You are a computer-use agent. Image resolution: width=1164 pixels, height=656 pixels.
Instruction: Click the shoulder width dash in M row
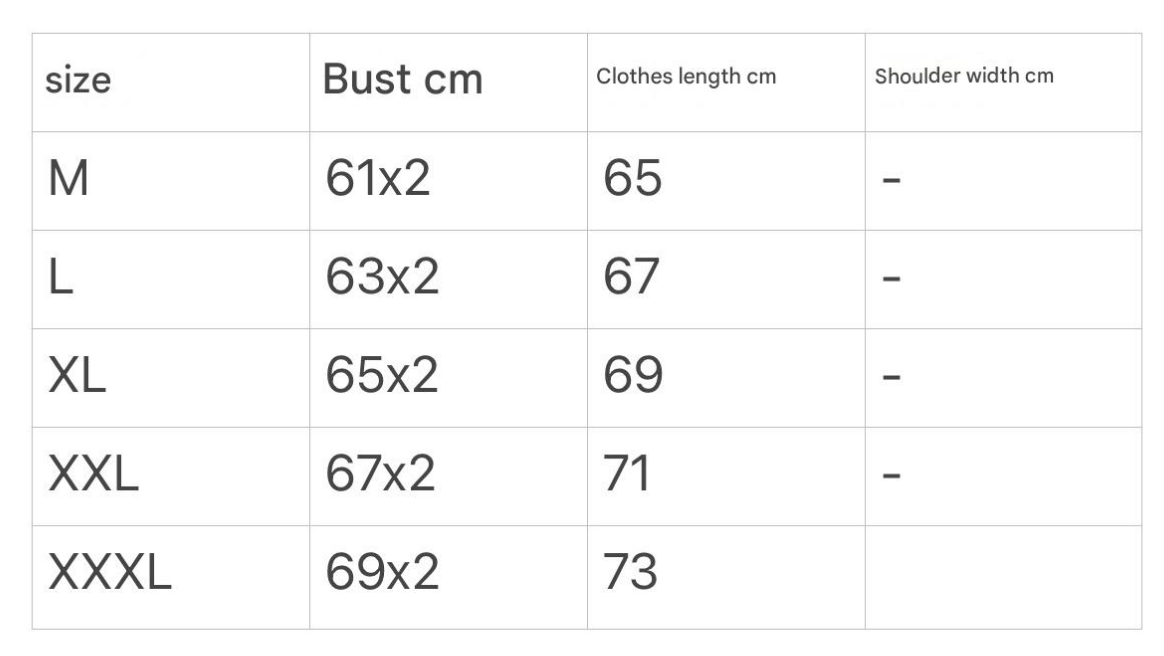891,181
